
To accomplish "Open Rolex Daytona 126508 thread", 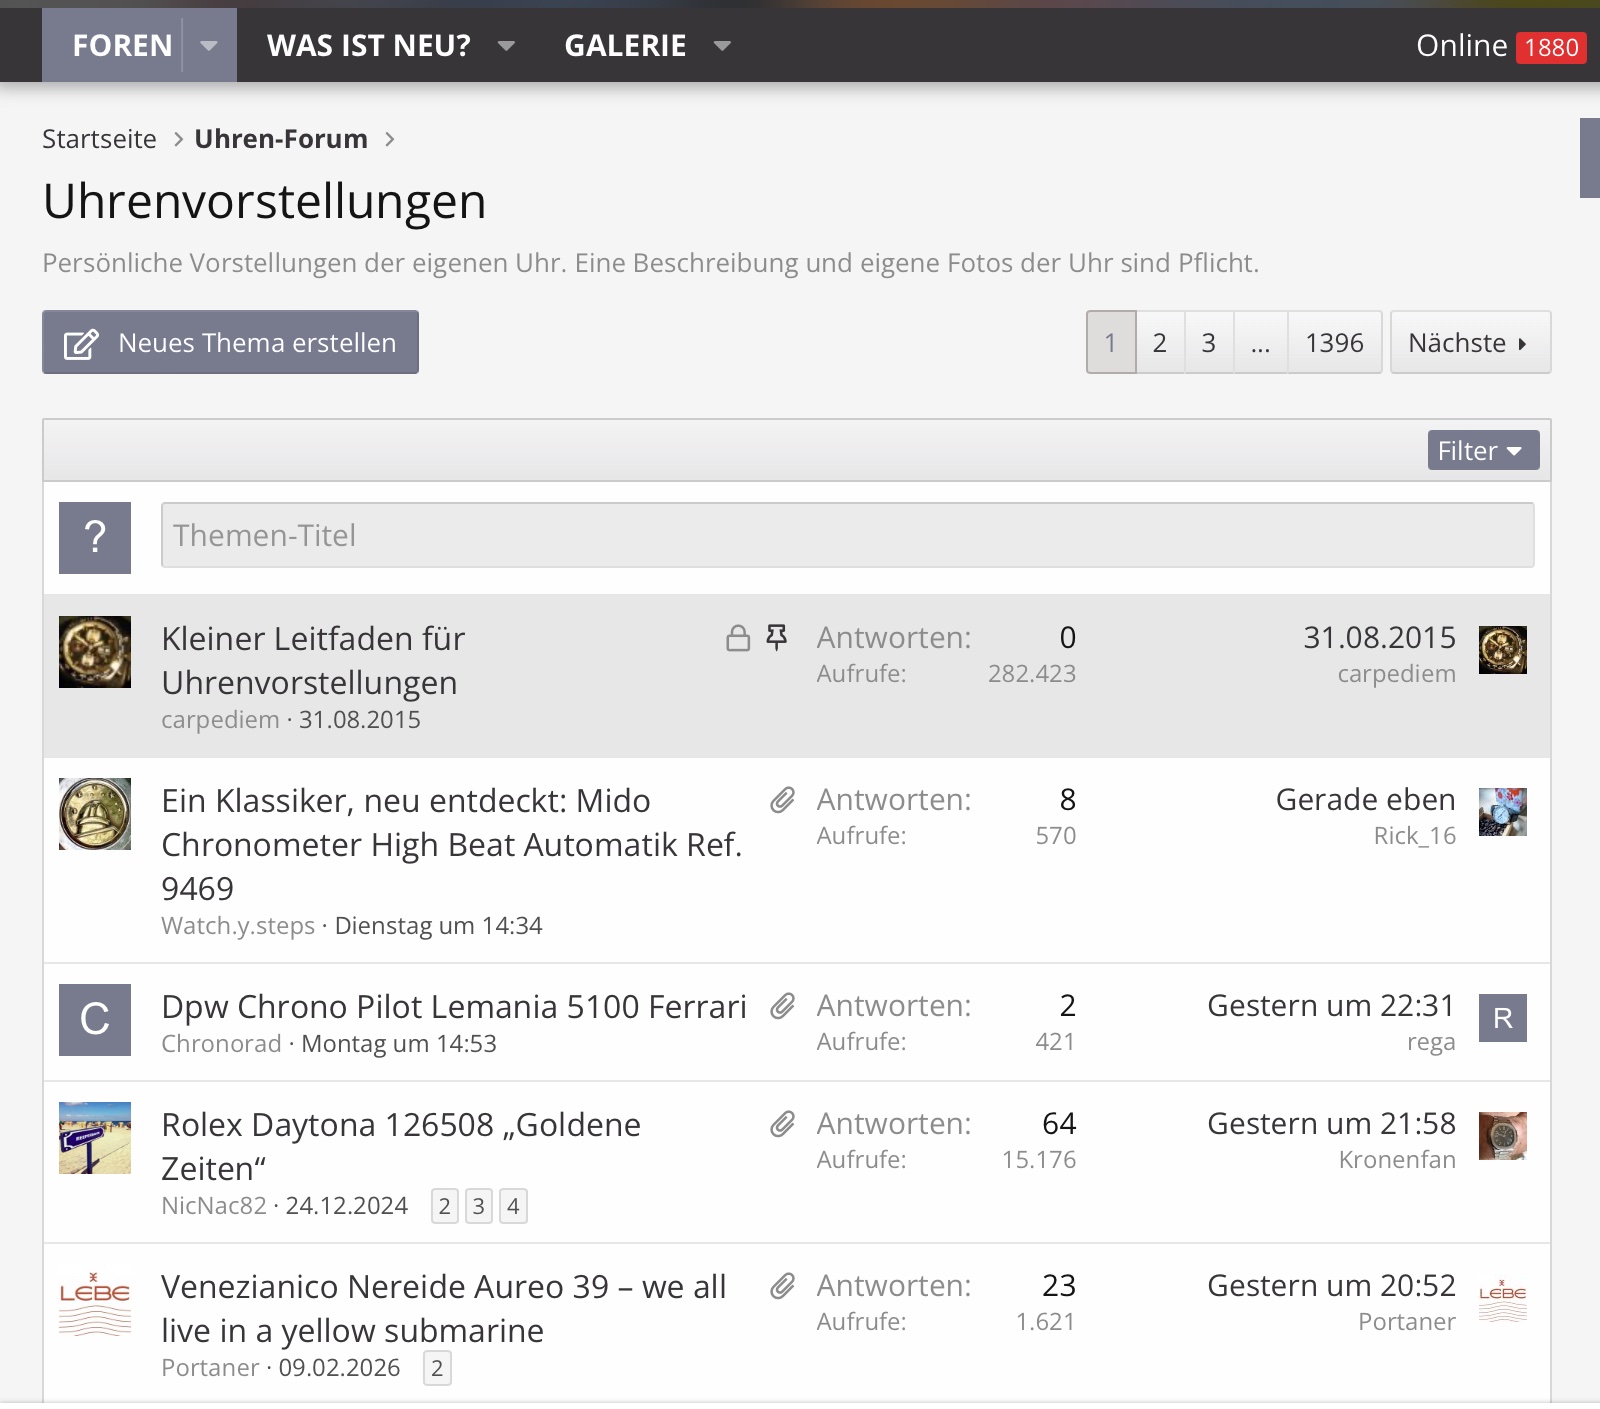I will [x=401, y=1146].
